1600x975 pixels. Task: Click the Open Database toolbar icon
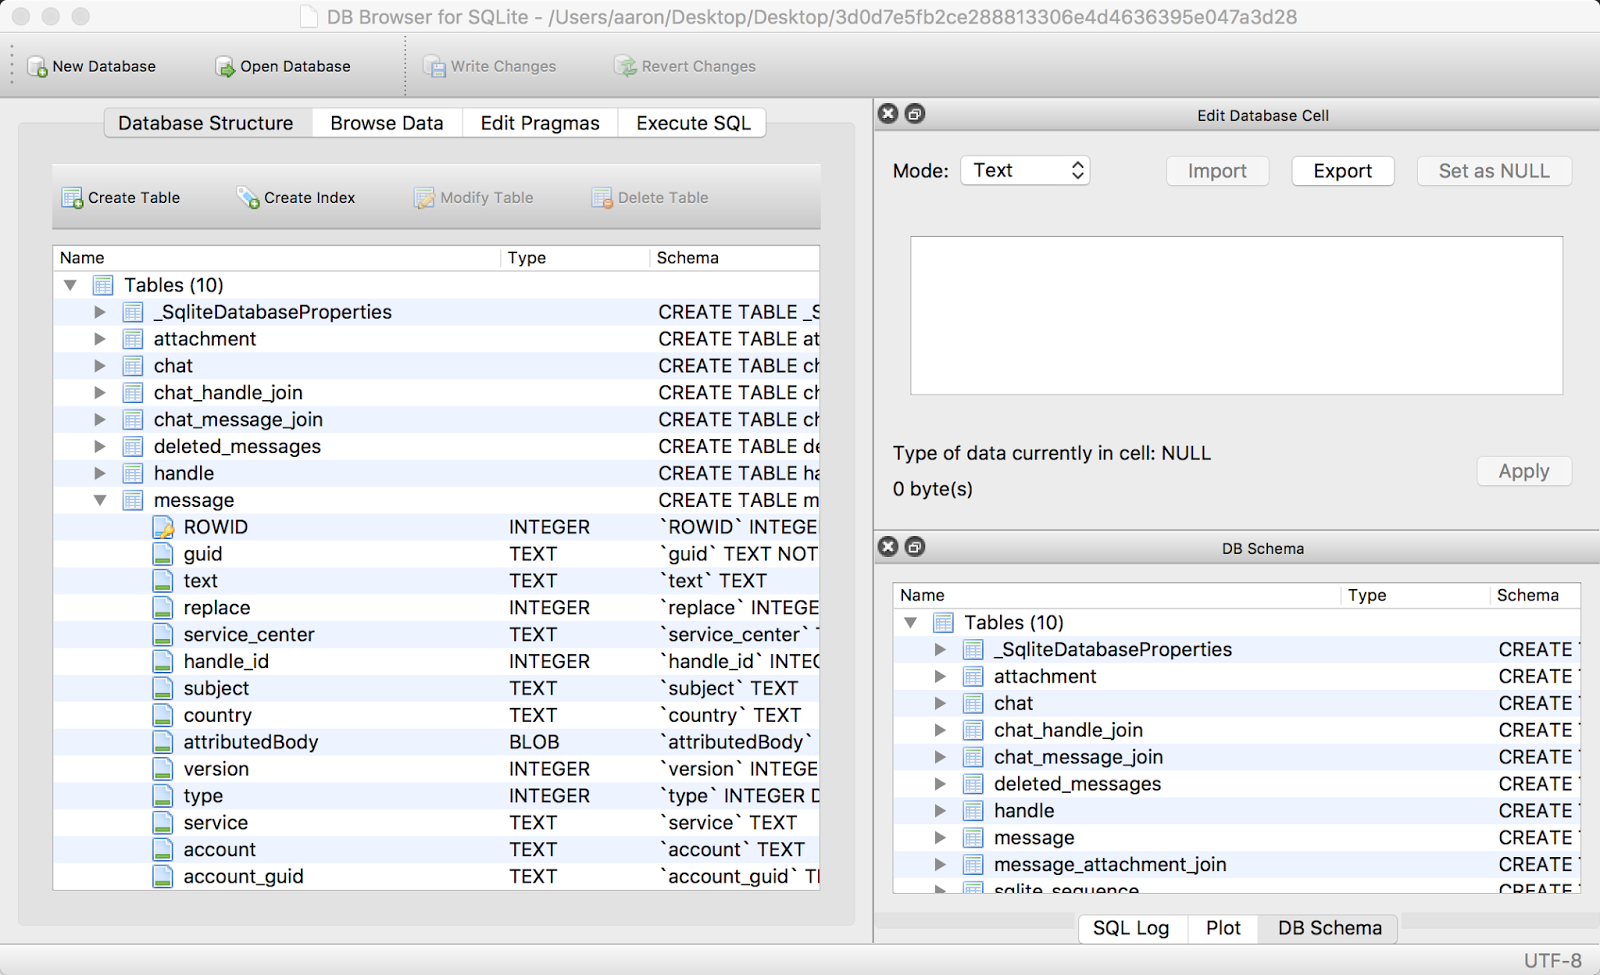pyautogui.click(x=225, y=67)
